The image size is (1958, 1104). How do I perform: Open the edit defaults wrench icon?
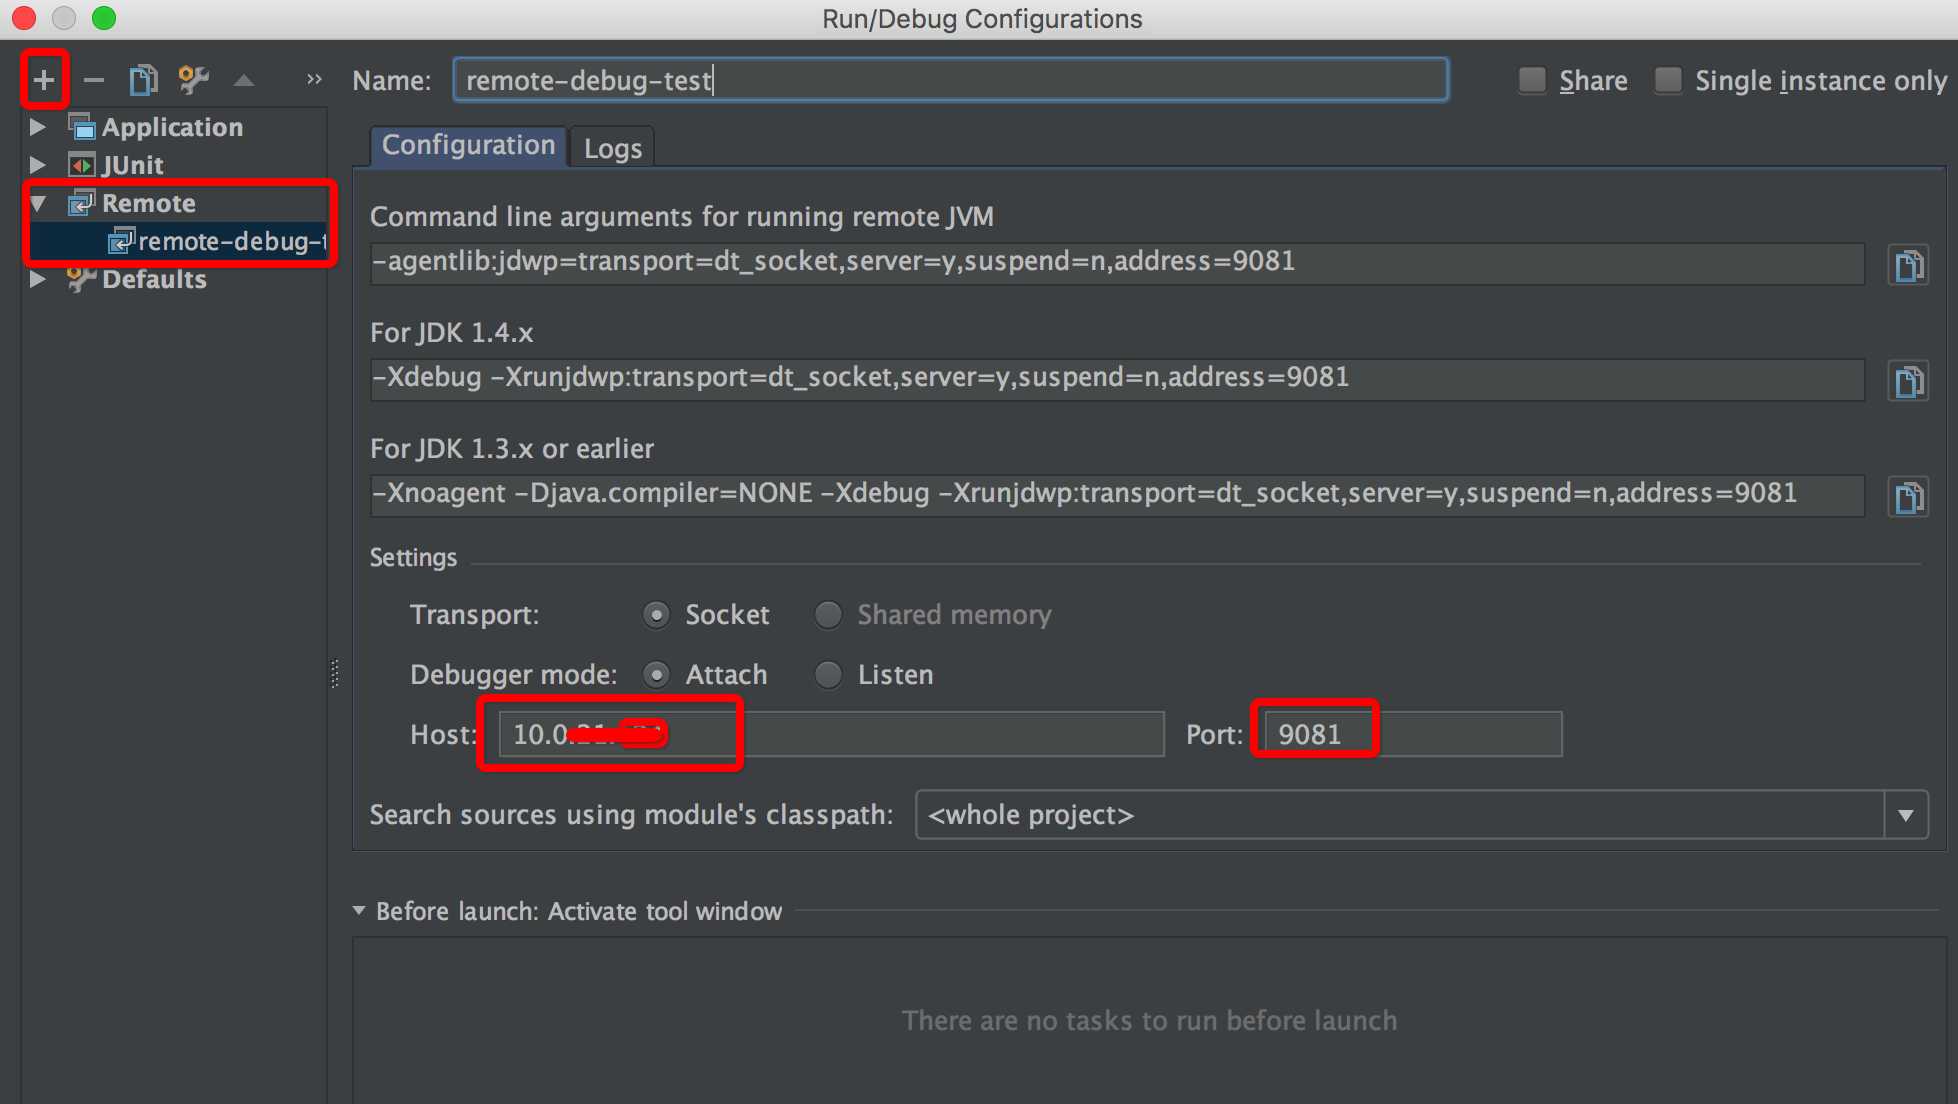click(x=193, y=79)
